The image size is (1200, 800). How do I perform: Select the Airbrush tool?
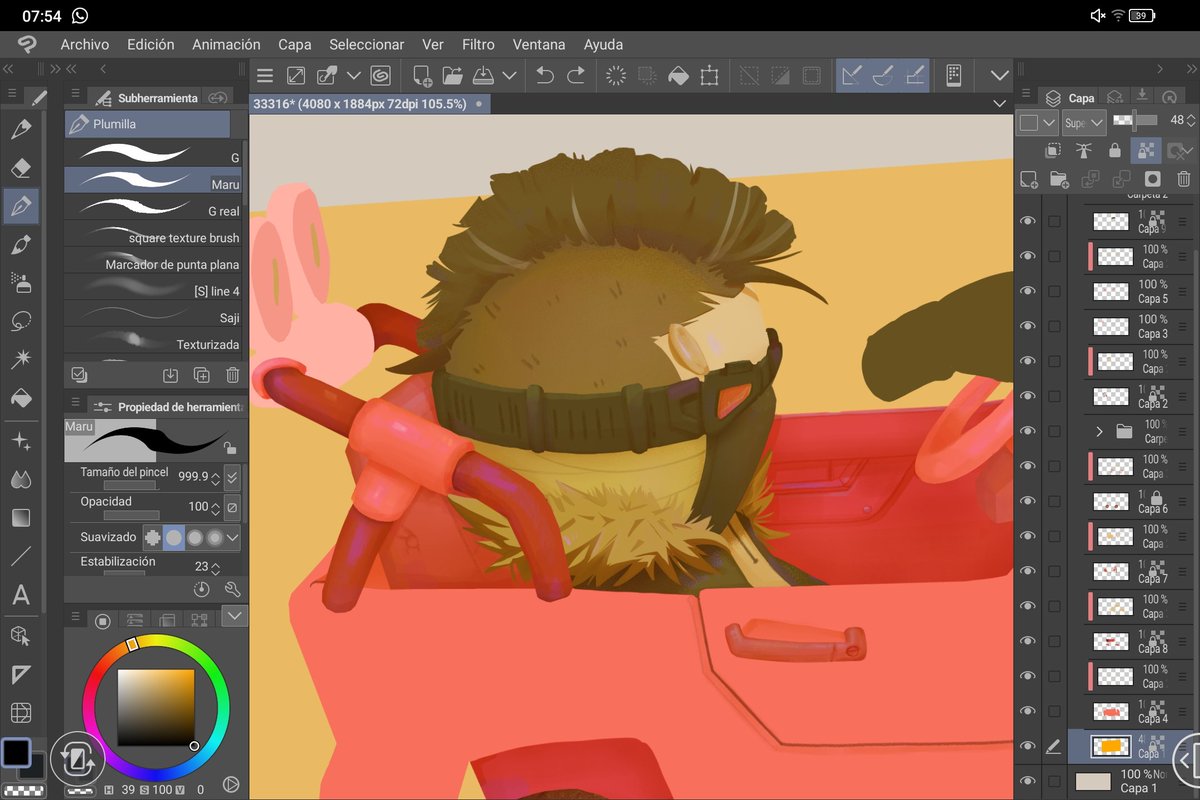21,284
